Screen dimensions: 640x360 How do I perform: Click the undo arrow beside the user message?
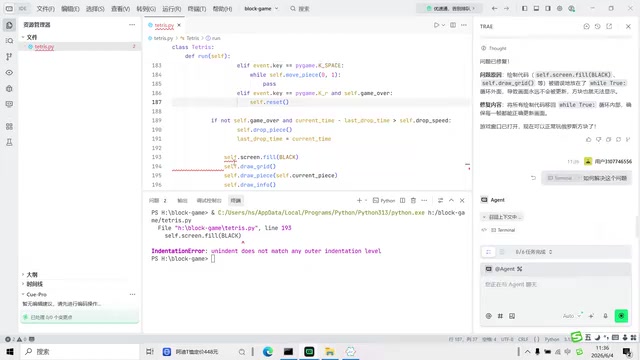(x=533, y=178)
